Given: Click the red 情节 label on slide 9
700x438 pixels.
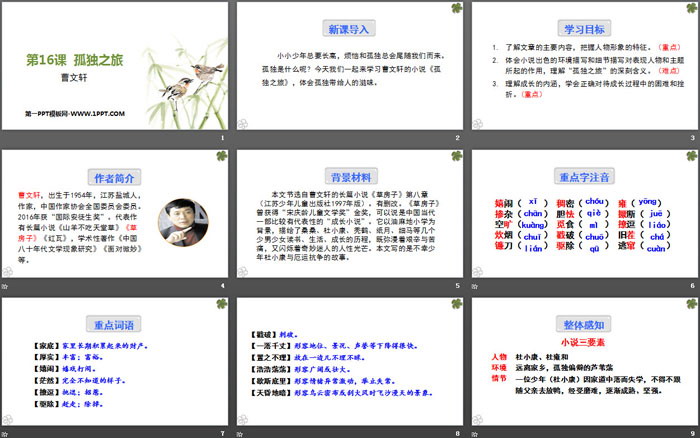Looking at the screenshot, I should click(499, 379).
